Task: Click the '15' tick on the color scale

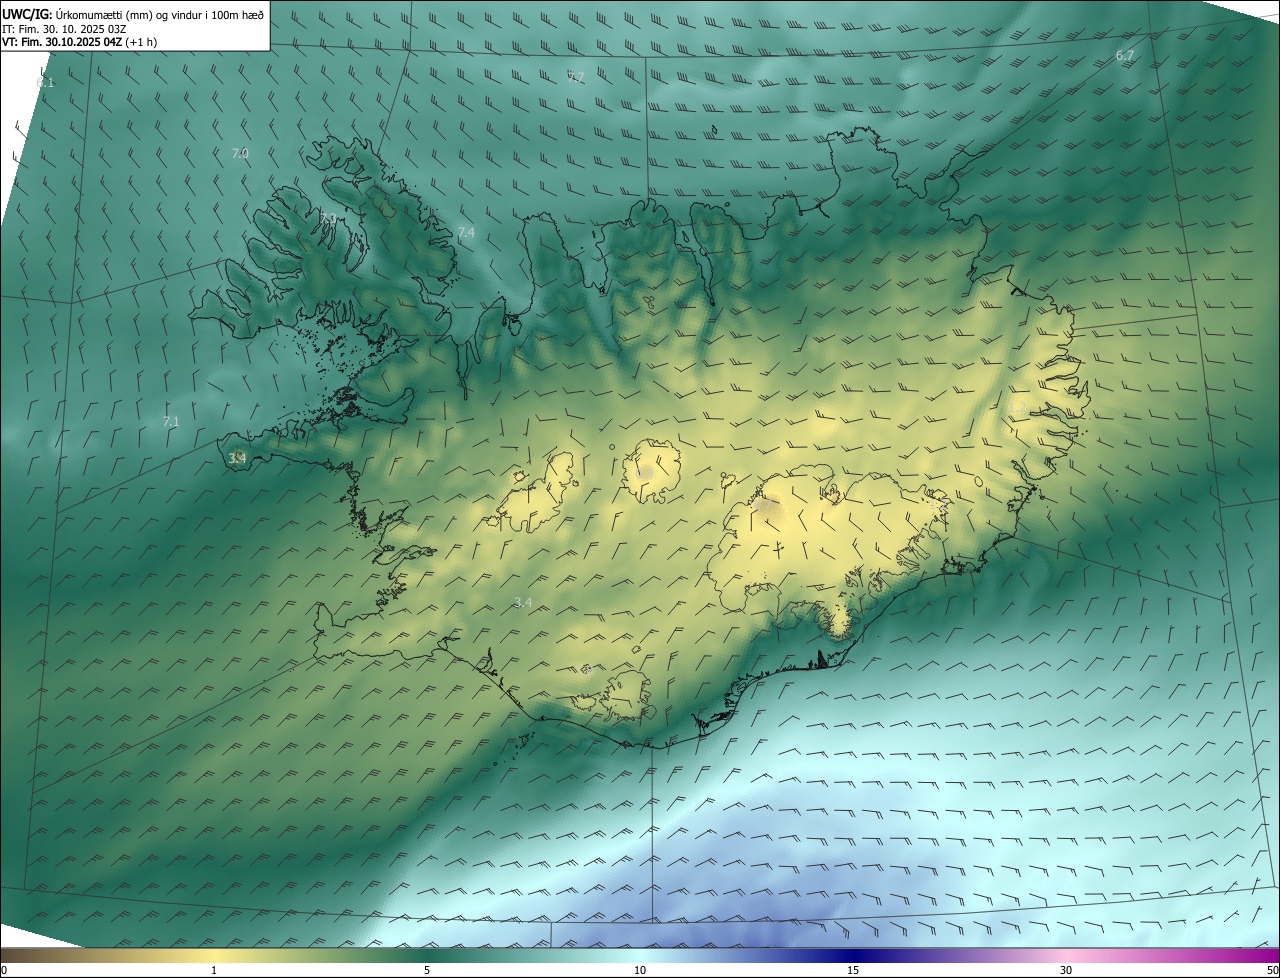Action: point(853,970)
